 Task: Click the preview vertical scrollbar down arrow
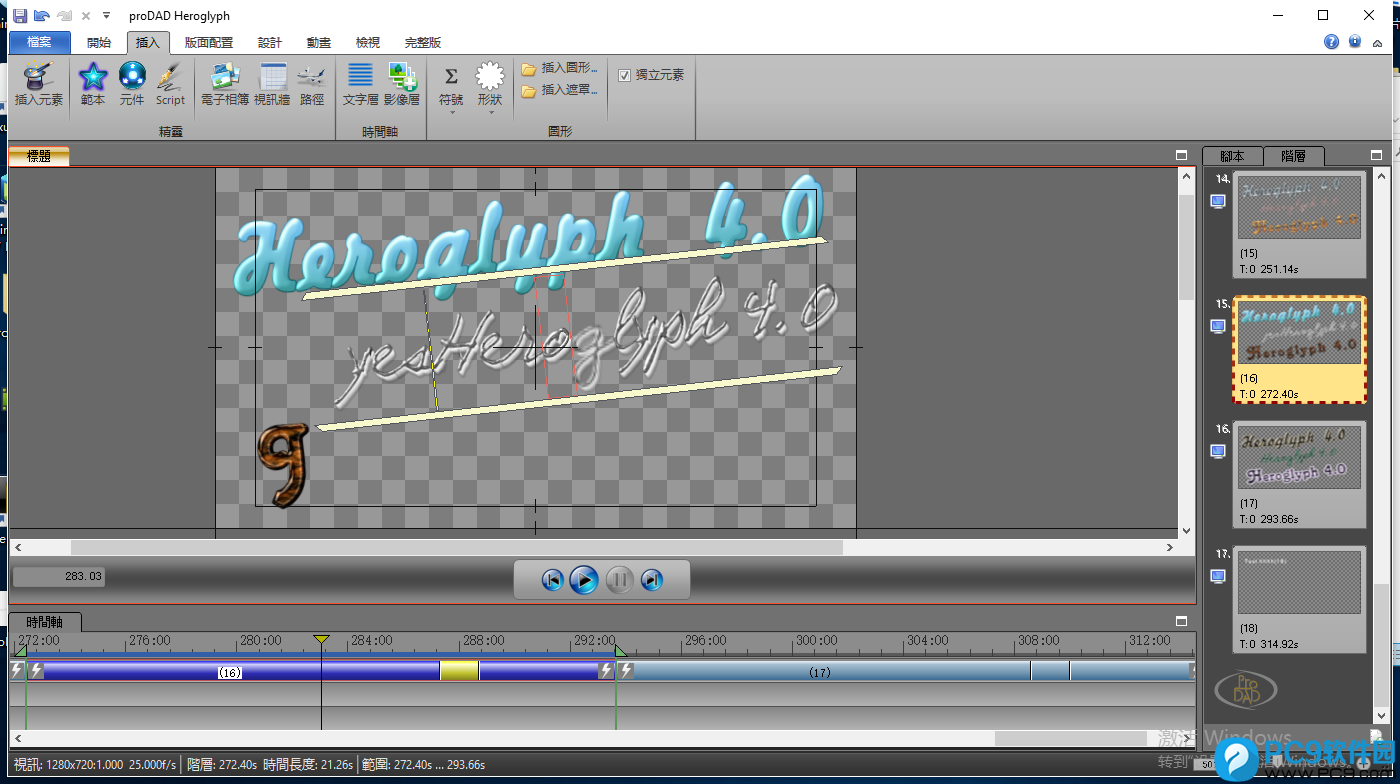point(1186,531)
